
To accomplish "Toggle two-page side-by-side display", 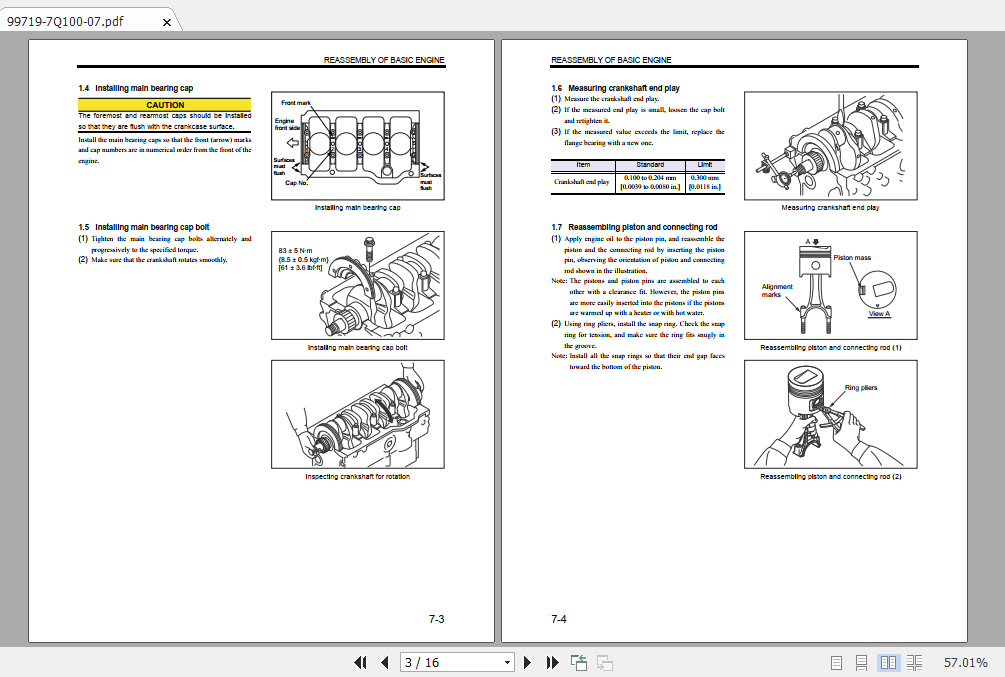I will point(888,662).
